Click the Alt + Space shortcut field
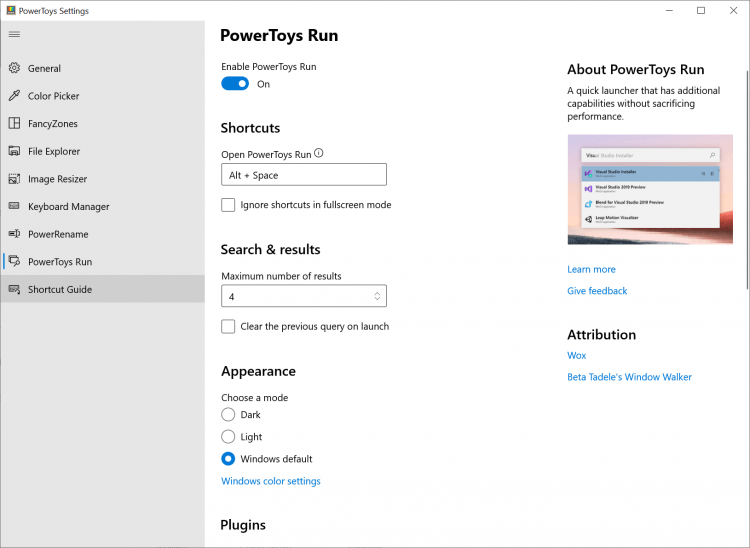Image resolution: width=750 pixels, height=548 pixels. click(x=303, y=175)
